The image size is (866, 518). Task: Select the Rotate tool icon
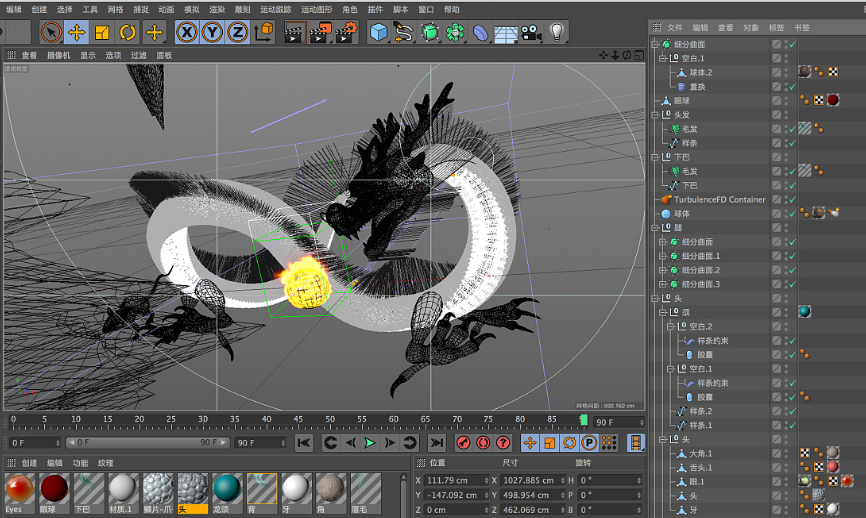click(x=127, y=32)
